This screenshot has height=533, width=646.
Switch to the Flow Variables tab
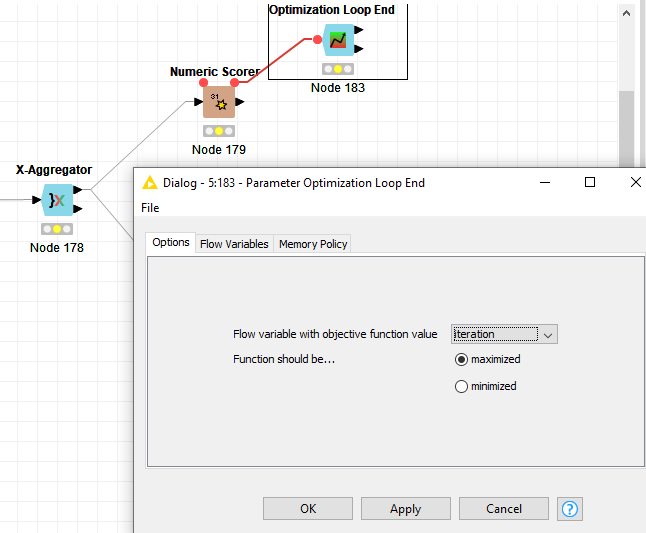234,244
